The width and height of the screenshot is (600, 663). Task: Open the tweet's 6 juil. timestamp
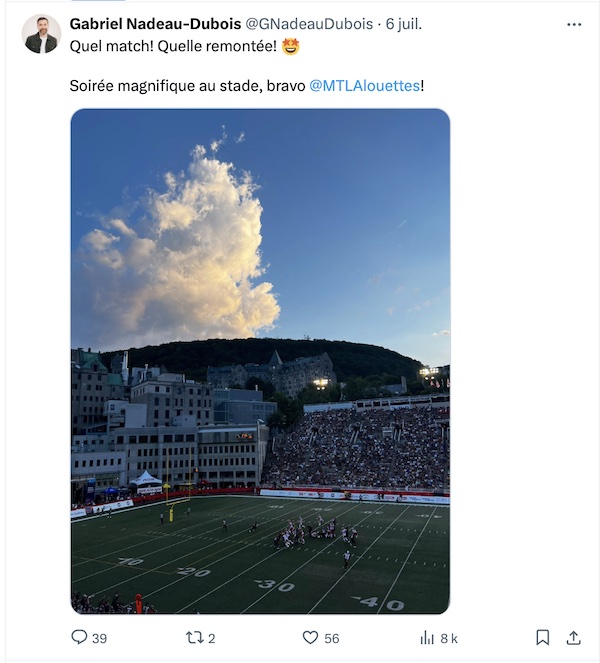pyautogui.click(x=404, y=24)
